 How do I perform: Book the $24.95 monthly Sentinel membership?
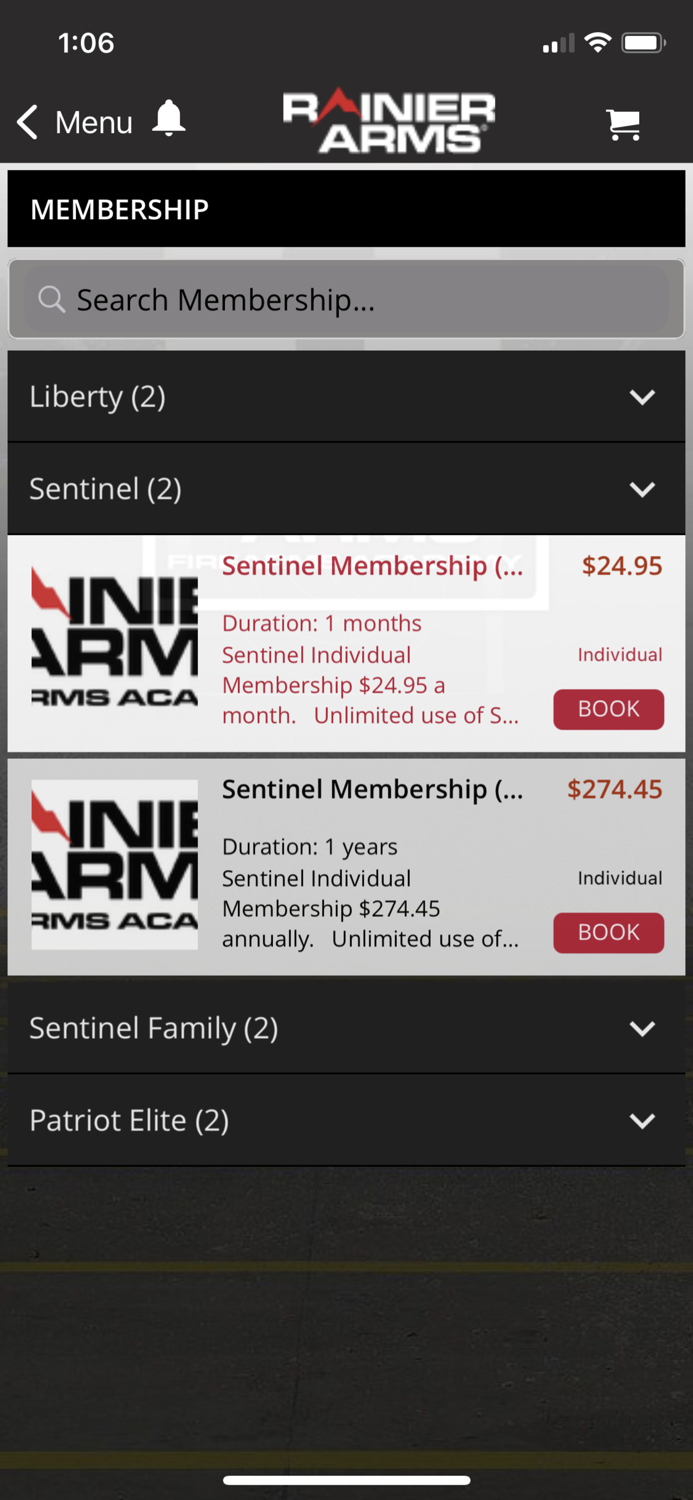coord(608,709)
